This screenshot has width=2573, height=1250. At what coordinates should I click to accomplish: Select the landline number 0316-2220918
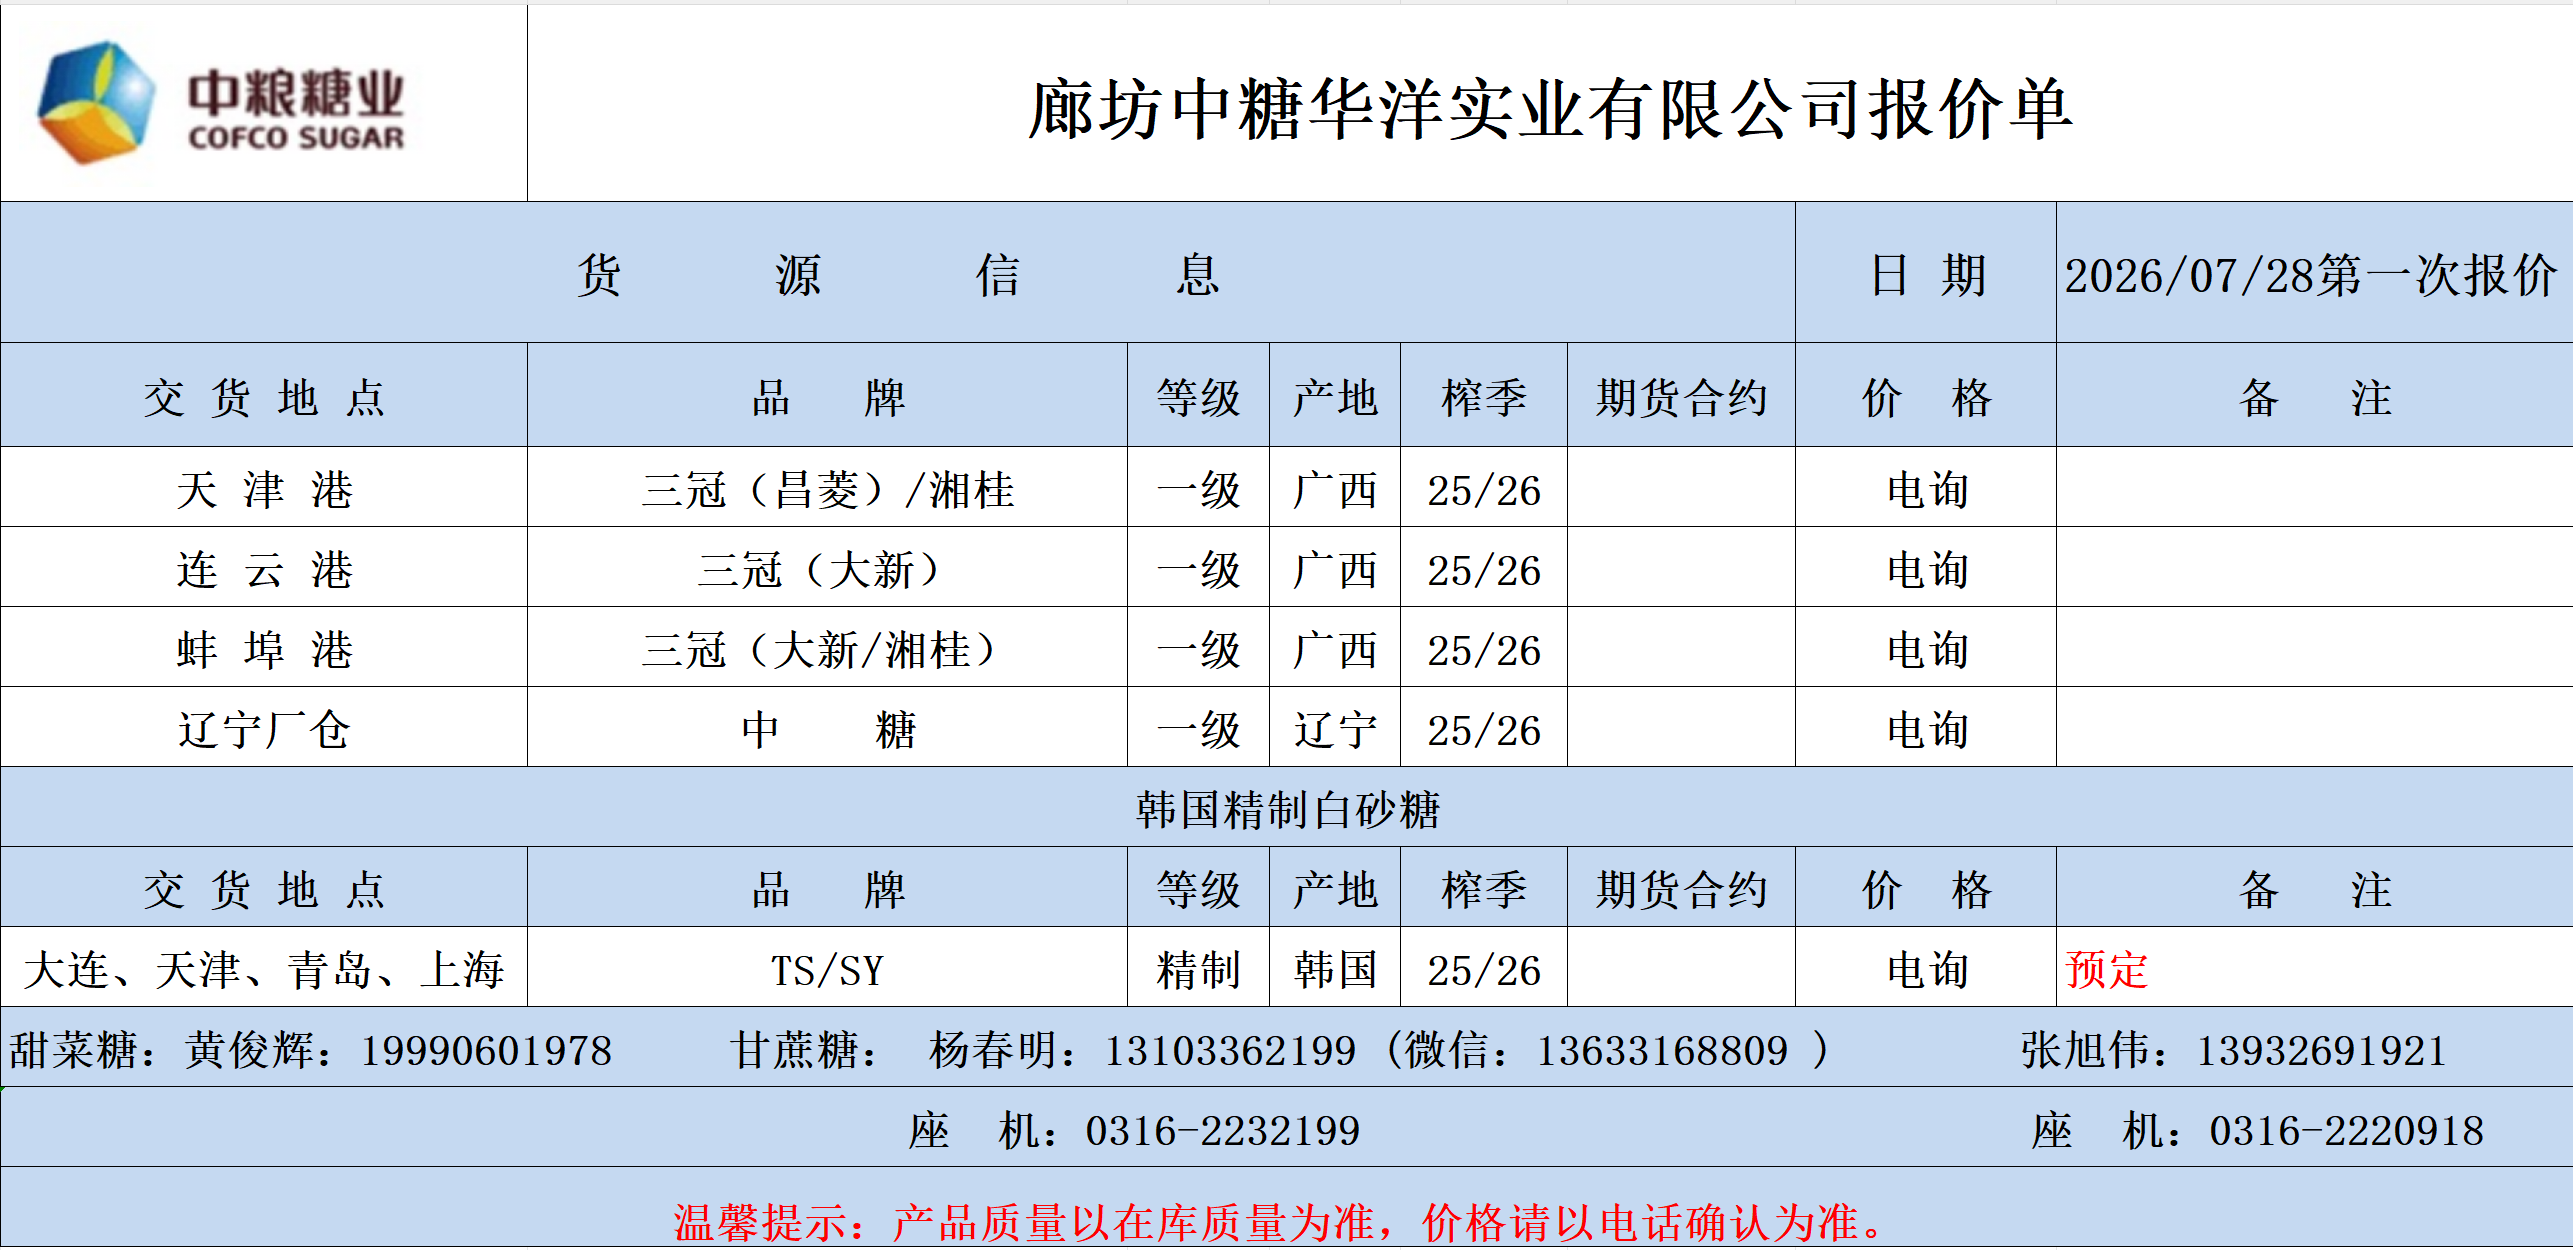point(2347,1131)
